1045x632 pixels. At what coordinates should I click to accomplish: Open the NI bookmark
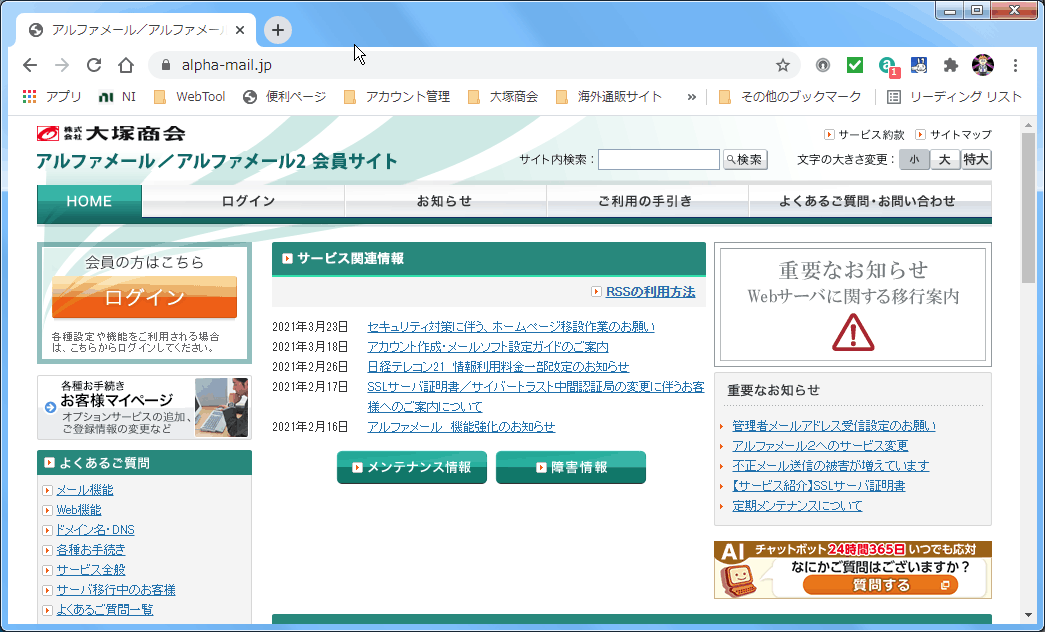pyautogui.click(x=117, y=97)
